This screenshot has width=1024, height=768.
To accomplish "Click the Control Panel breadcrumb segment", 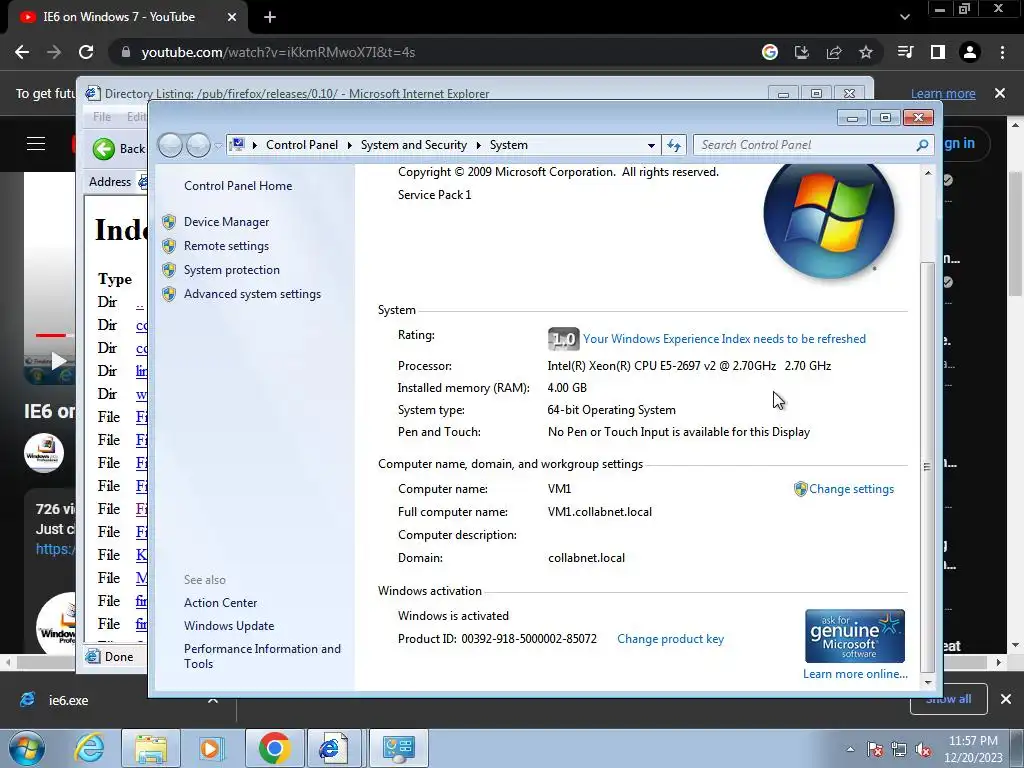I will tap(302, 145).
